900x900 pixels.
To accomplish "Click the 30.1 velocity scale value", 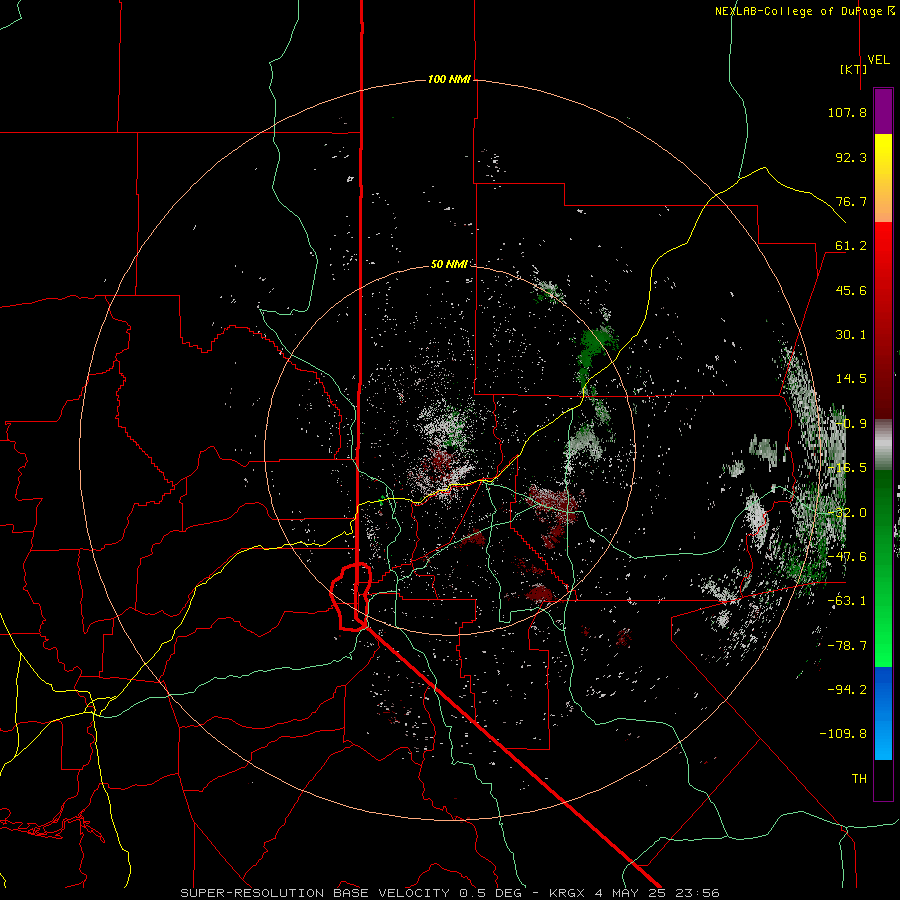I will point(851,335).
